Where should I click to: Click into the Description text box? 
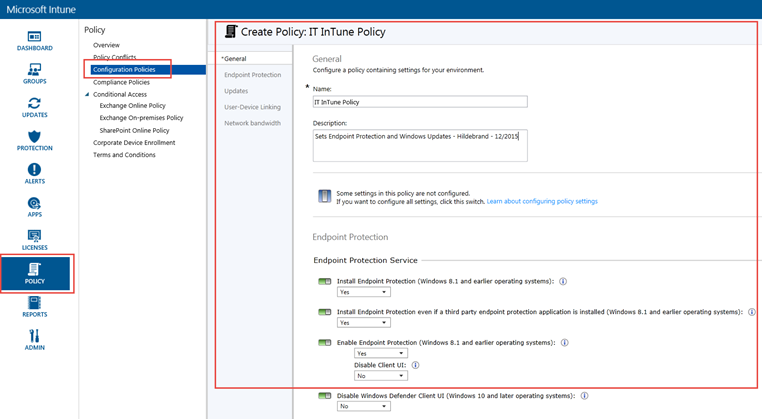(x=420, y=145)
